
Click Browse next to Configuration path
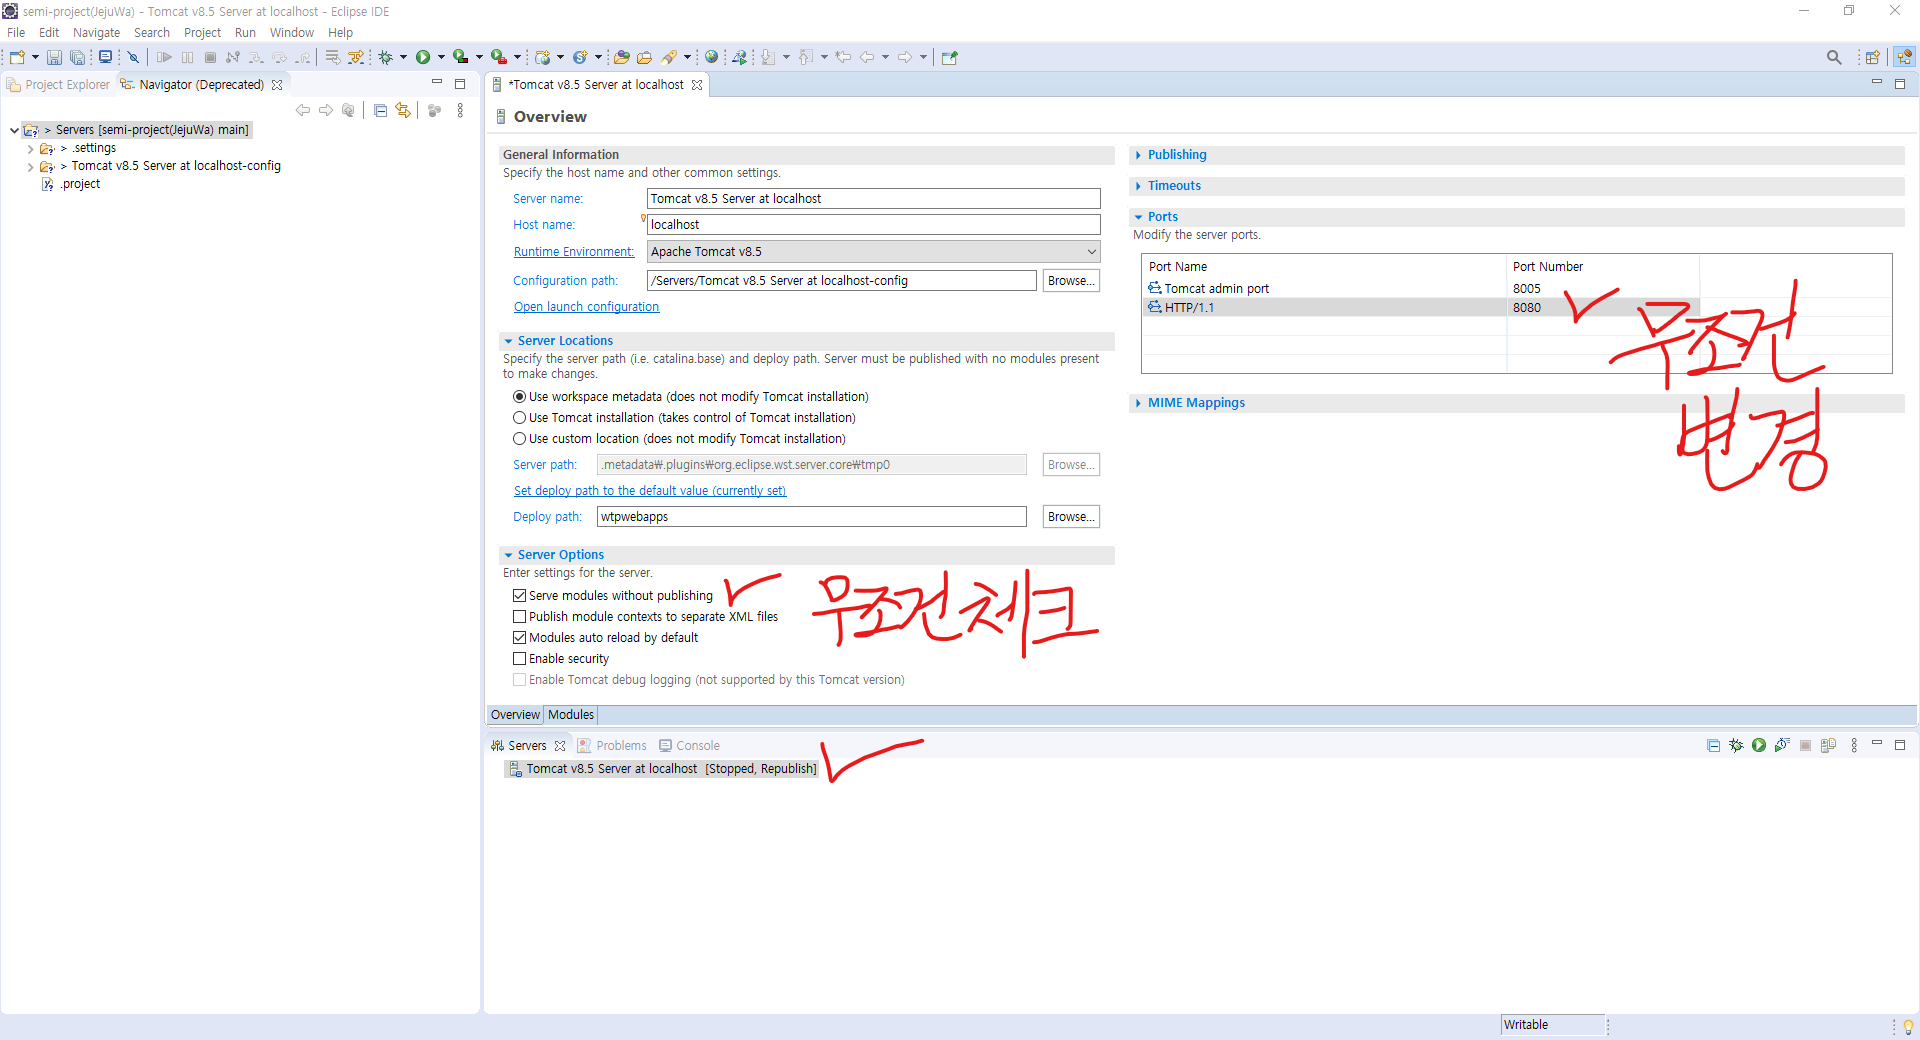click(1071, 281)
